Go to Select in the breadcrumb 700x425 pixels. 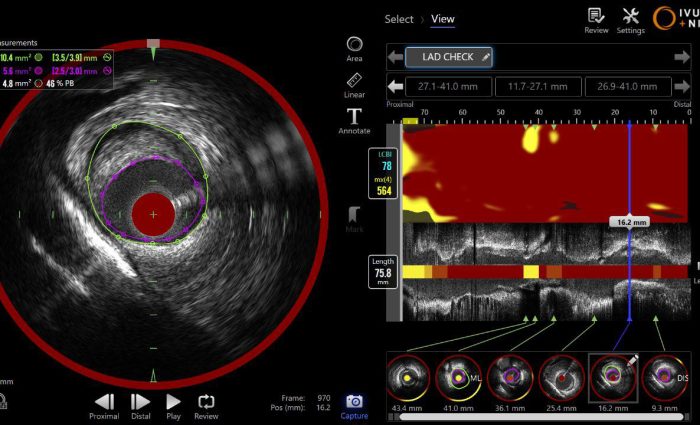click(399, 19)
